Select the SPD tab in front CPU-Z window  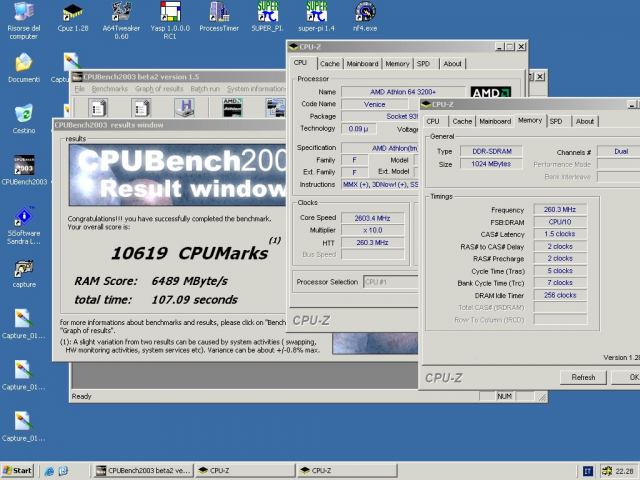(556, 121)
